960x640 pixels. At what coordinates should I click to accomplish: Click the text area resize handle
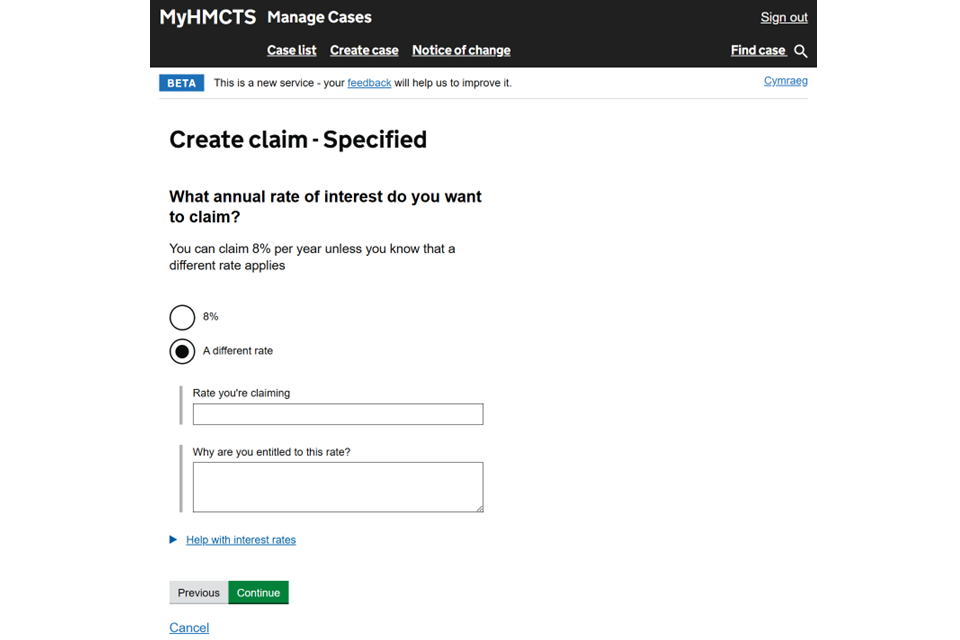[x=479, y=508]
